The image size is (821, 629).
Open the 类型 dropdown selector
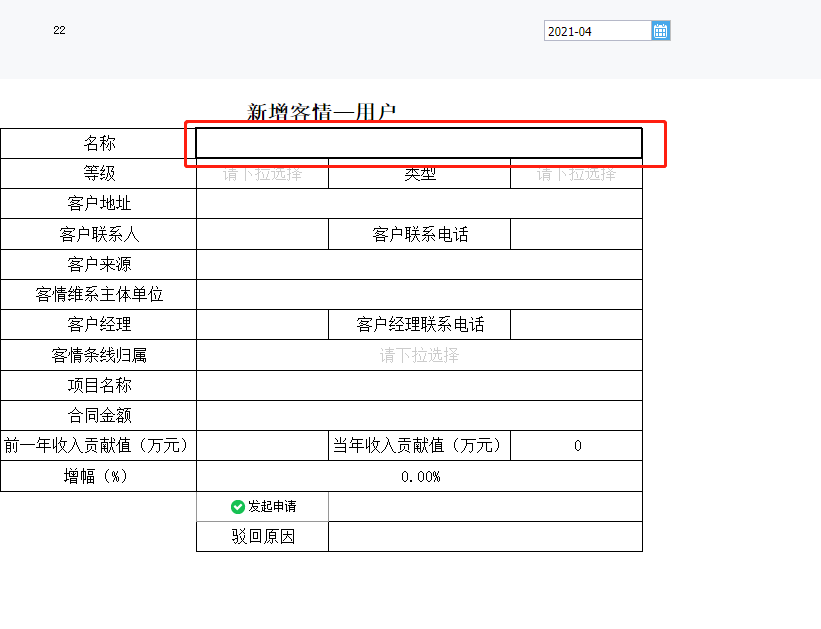click(x=576, y=174)
